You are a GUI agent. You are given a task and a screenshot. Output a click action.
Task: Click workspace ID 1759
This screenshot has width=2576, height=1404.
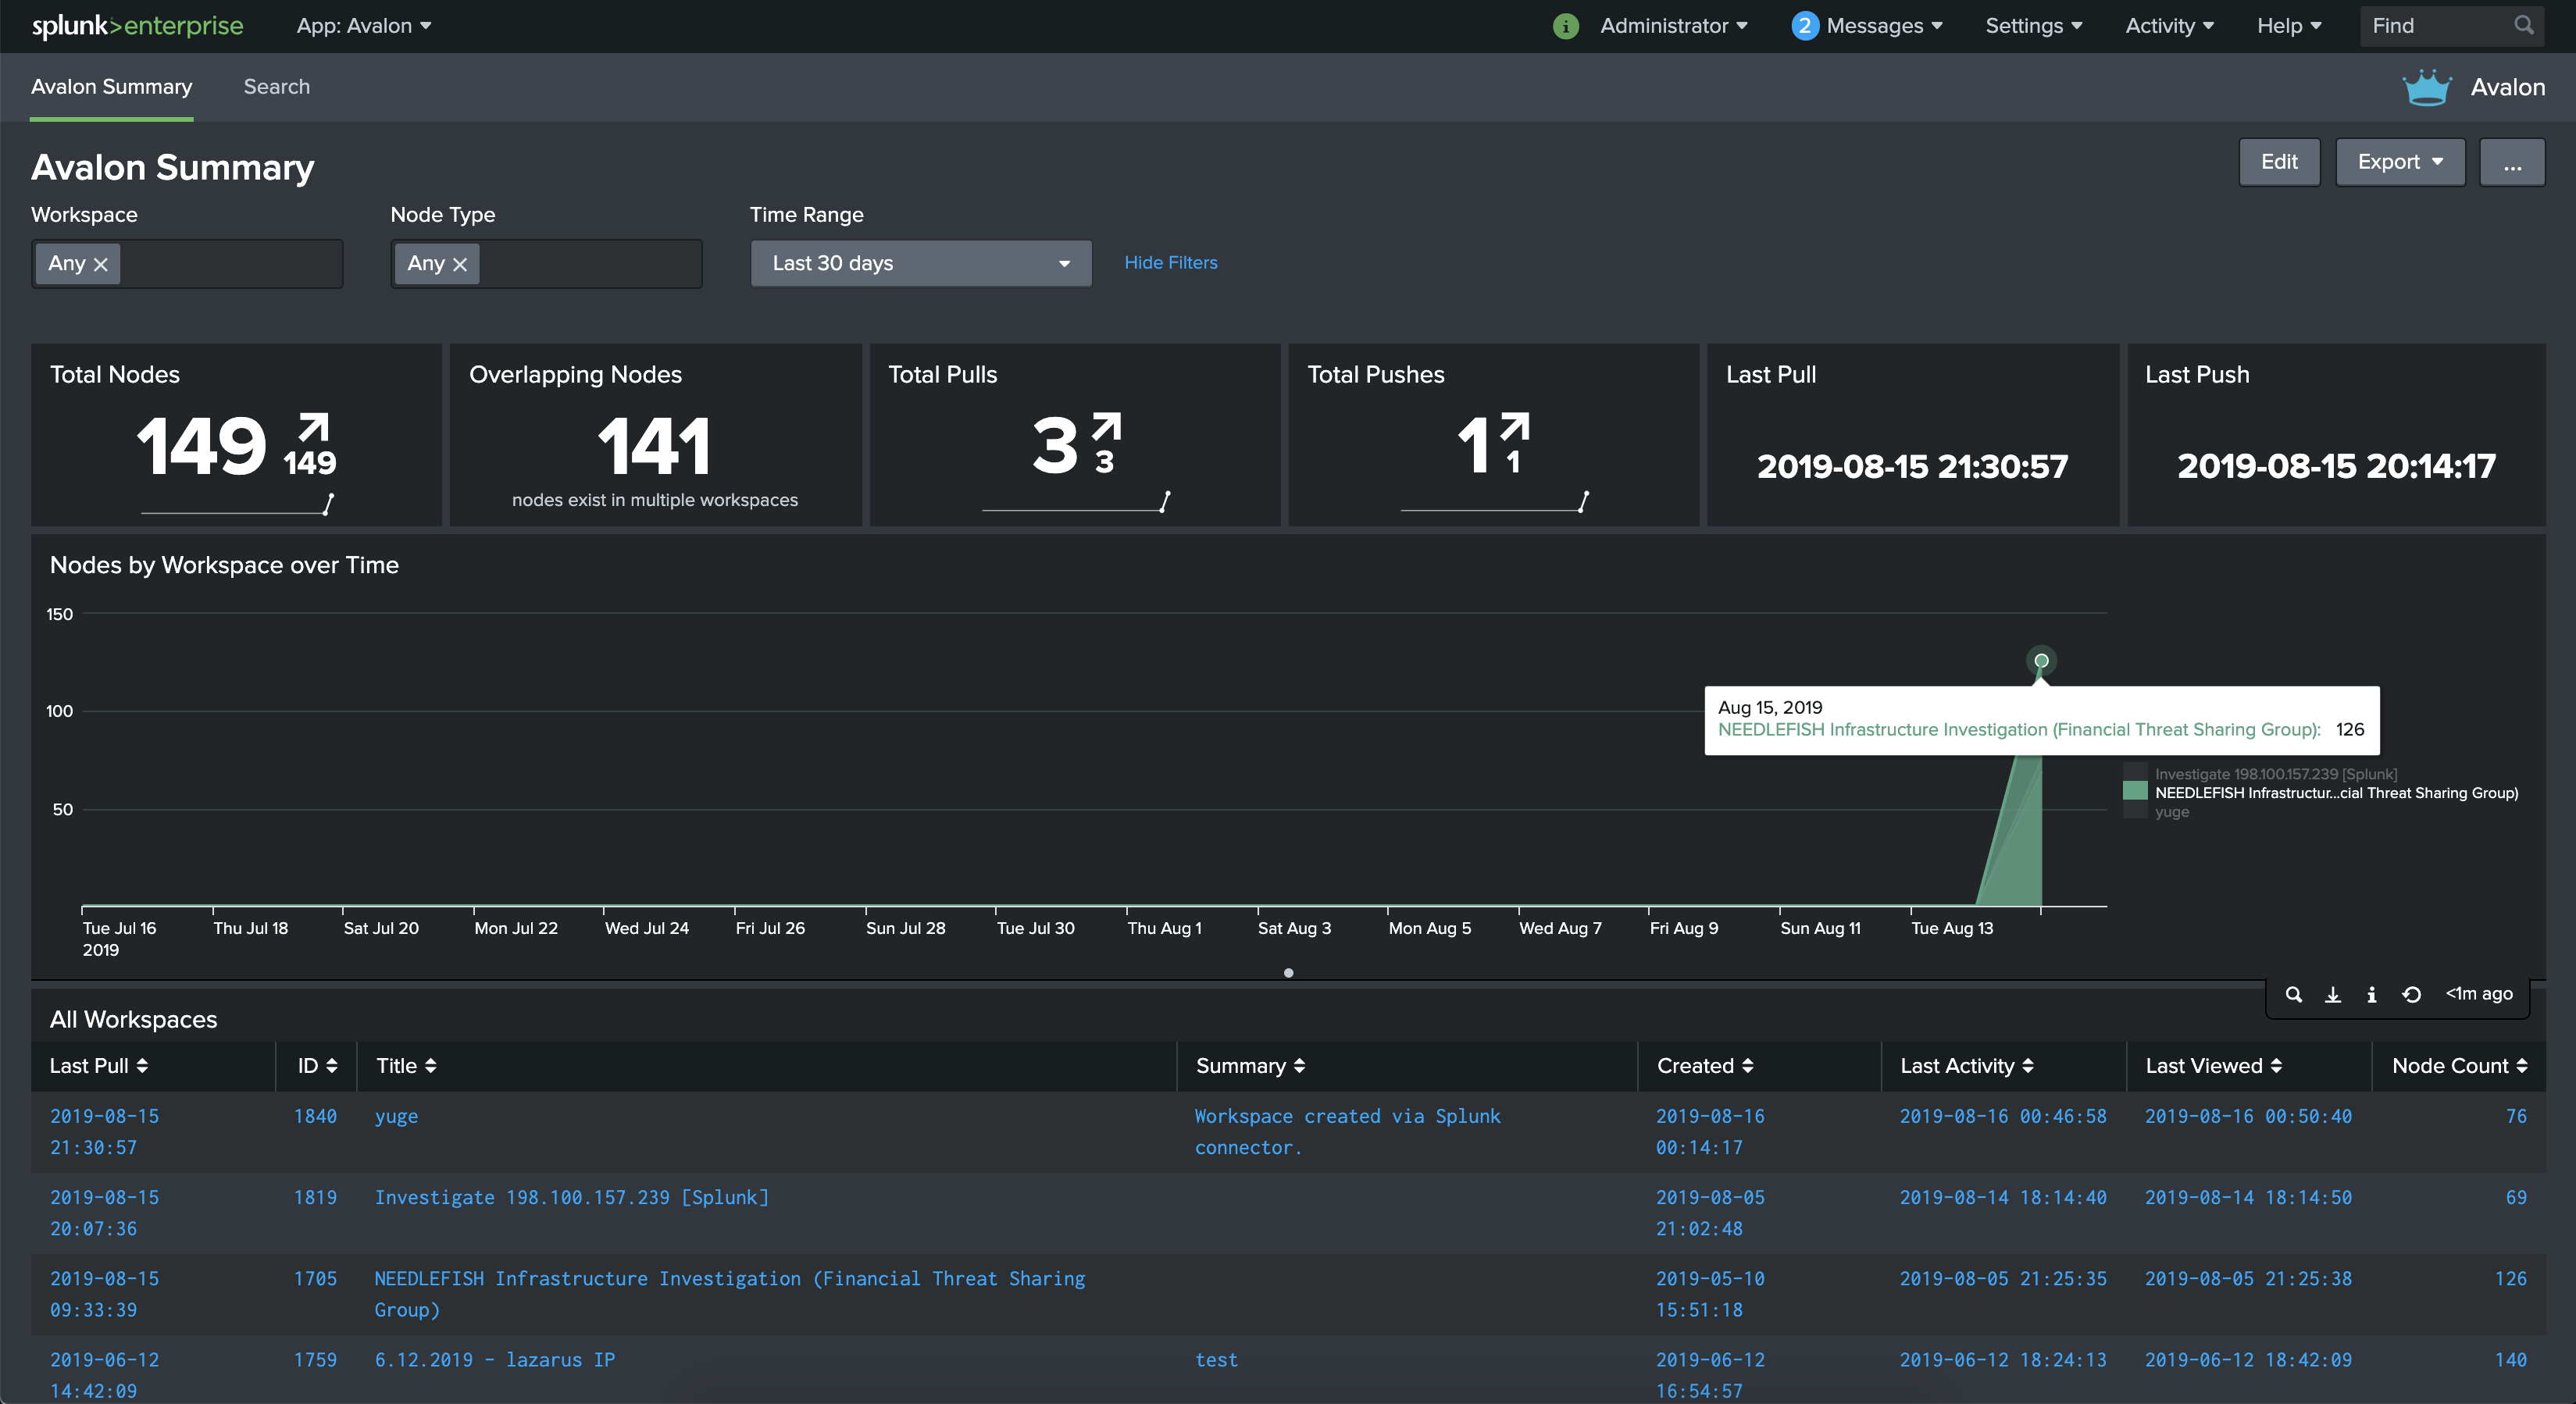[x=315, y=1360]
